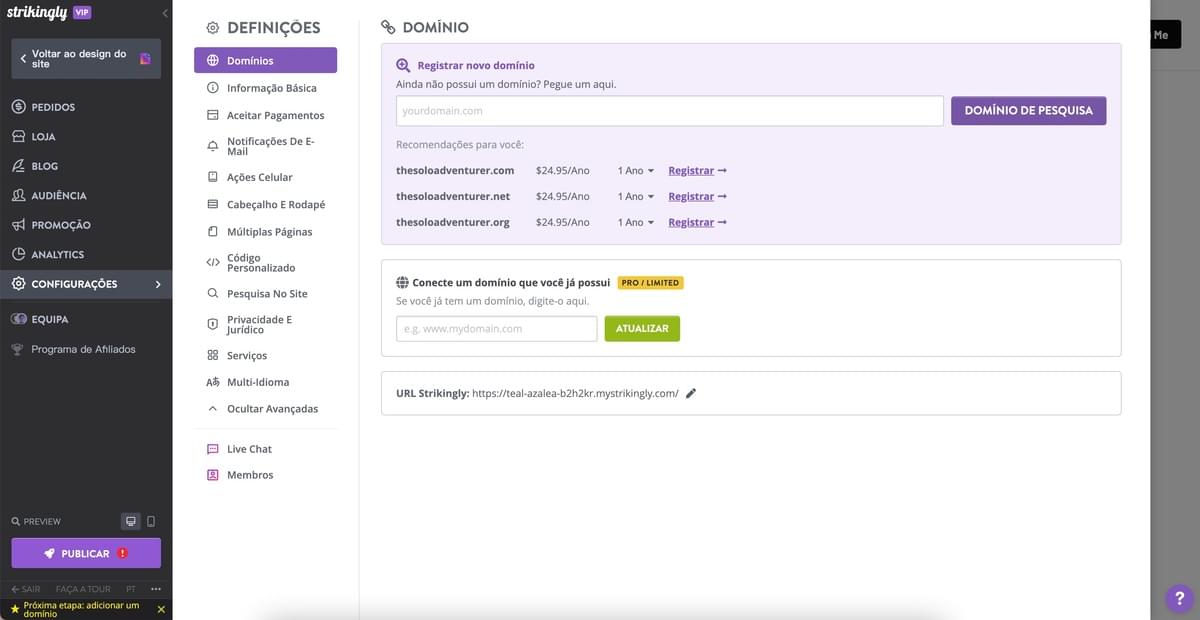Open Notificações De E-Mail settings
The image size is (1200, 620).
pyautogui.click(x=265, y=146)
